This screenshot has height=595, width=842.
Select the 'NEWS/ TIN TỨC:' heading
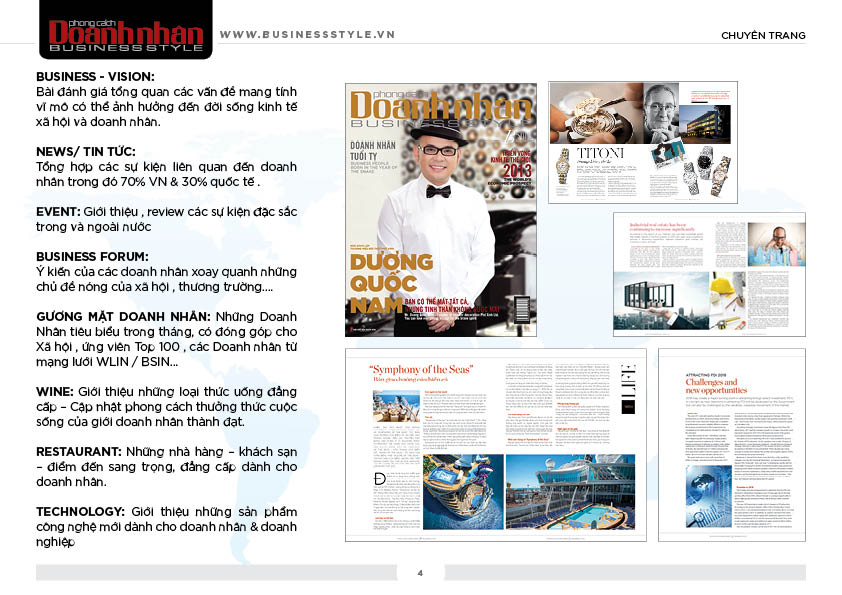coord(86,152)
